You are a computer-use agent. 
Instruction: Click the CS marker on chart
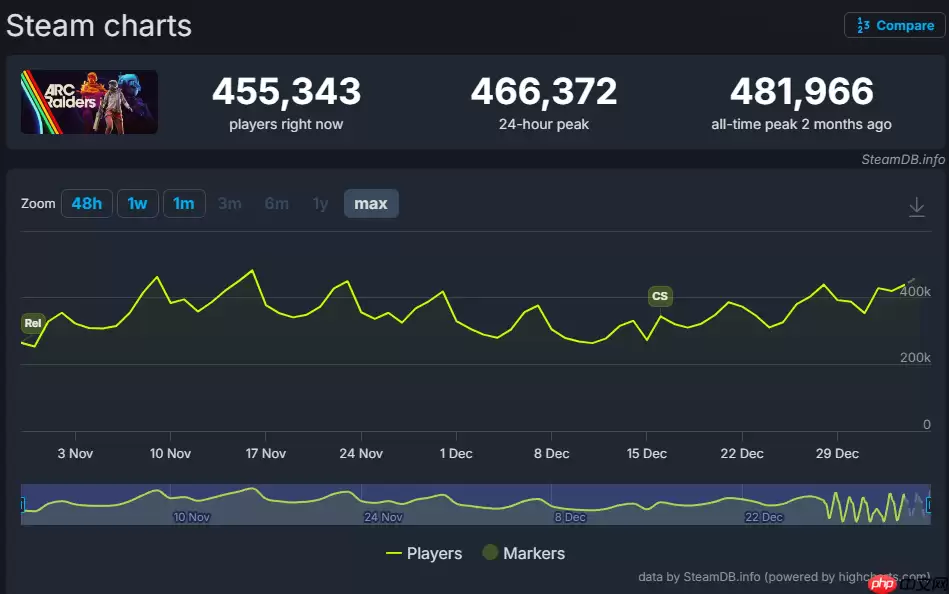[659, 296]
